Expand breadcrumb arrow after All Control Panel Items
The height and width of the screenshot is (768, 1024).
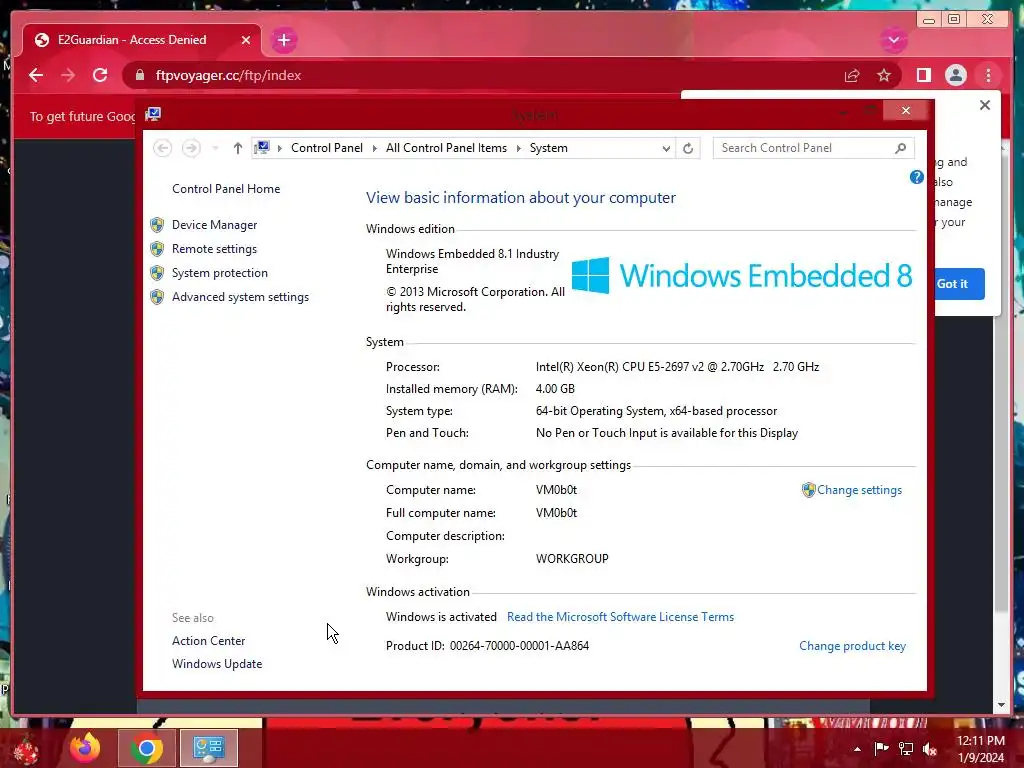pos(519,148)
